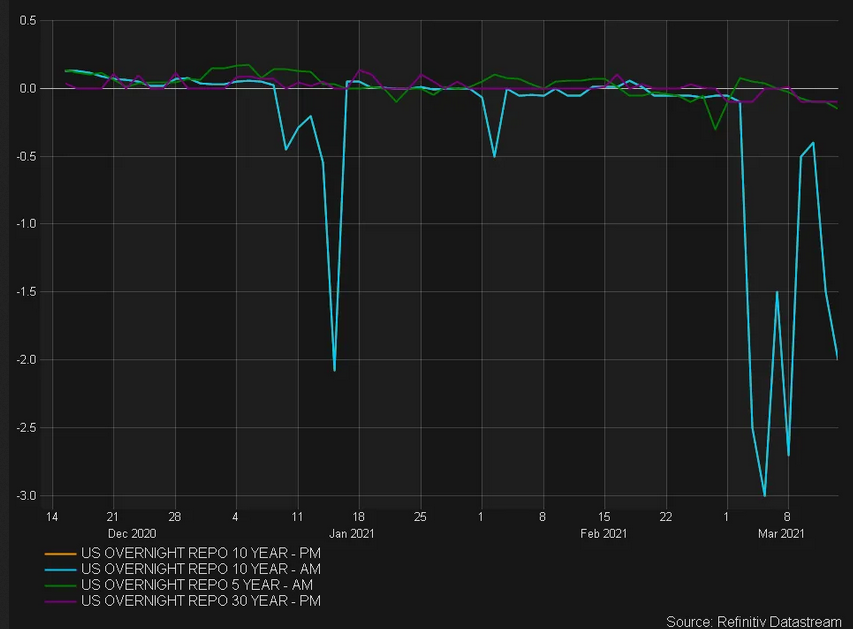Click the Feb 2021 month label
853x629 pixels.
[603, 534]
